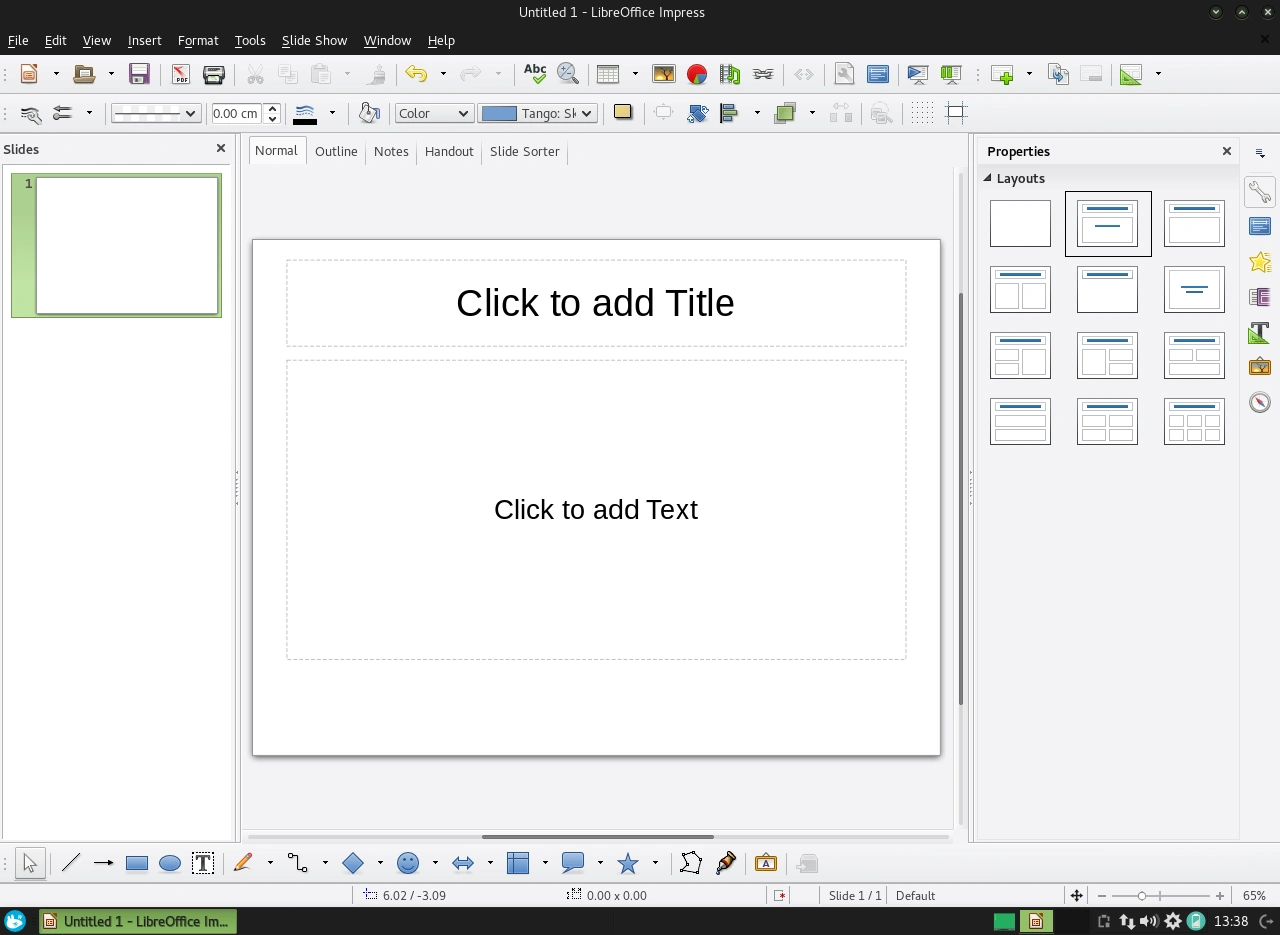Image resolution: width=1280 pixels, height=935 pixels.
Task: Close the Slides panel
Action: coord(220,148)
